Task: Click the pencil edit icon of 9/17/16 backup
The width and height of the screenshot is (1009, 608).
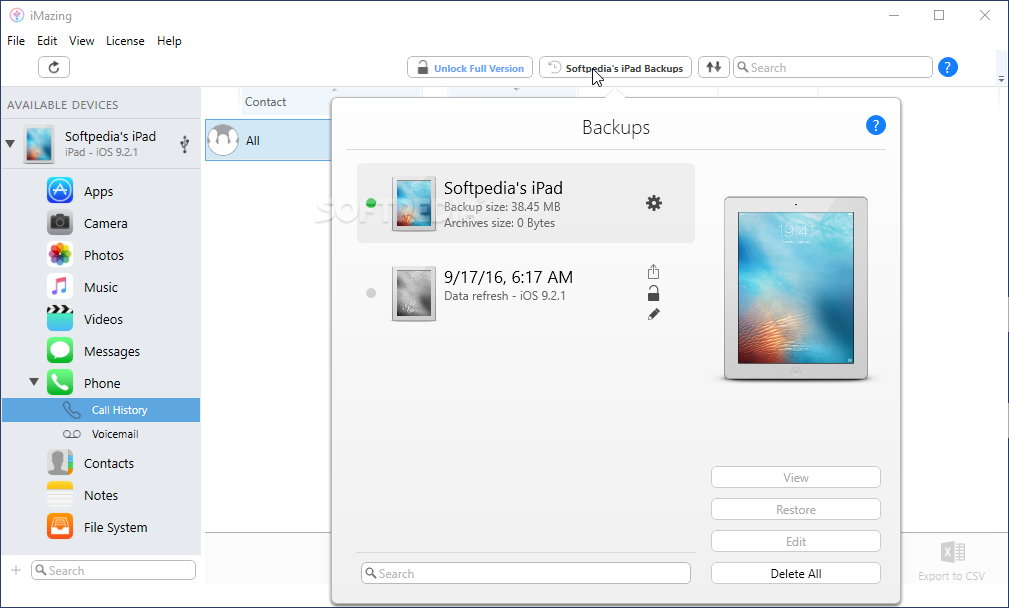Action: pos(653,314)
